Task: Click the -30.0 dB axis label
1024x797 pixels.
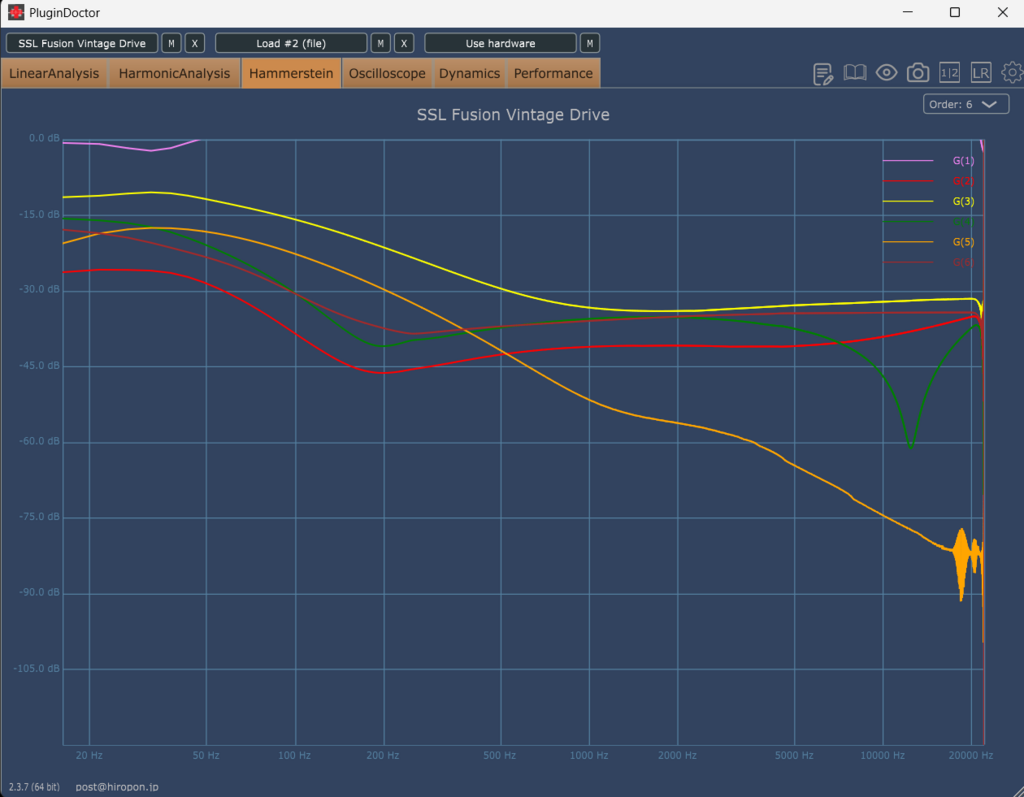Action: 39,289
